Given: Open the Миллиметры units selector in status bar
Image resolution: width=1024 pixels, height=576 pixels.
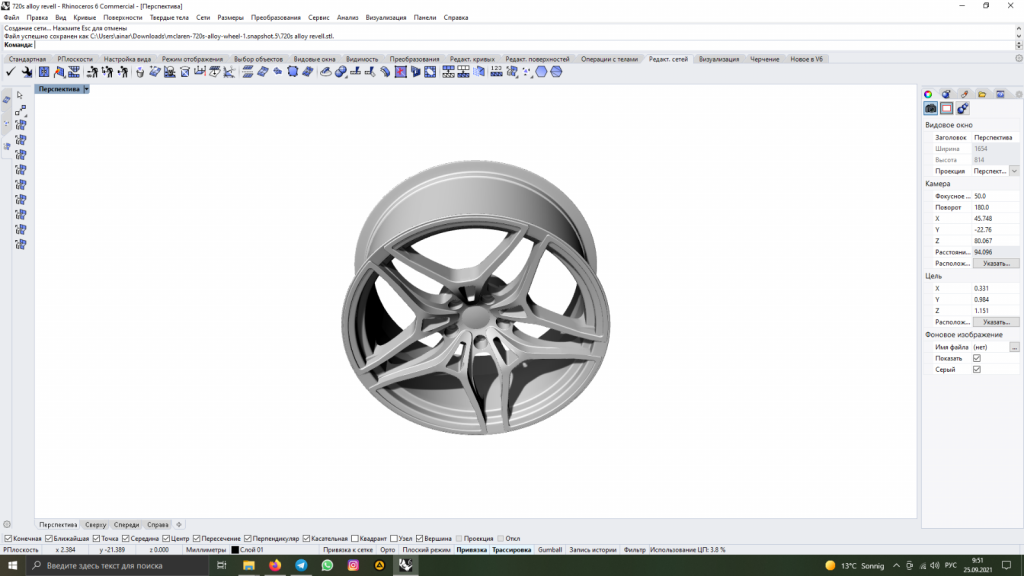Looking at the screenshot, I should coord(206,549).
